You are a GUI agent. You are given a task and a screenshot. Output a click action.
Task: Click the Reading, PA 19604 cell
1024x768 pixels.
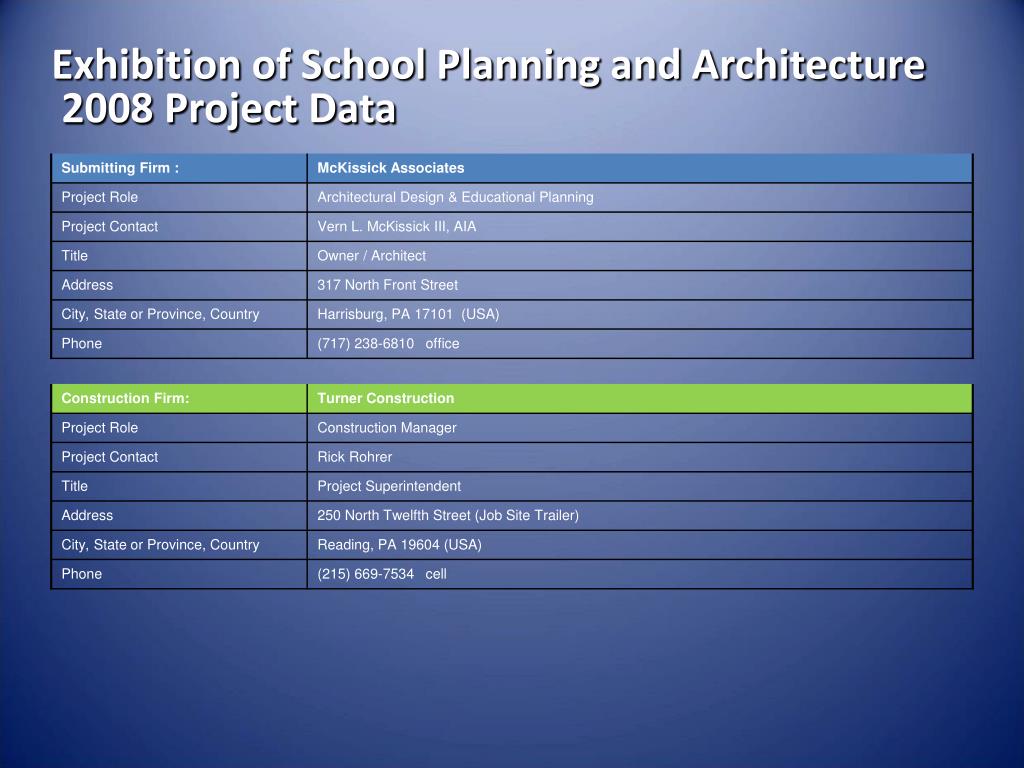click(640, 545)
